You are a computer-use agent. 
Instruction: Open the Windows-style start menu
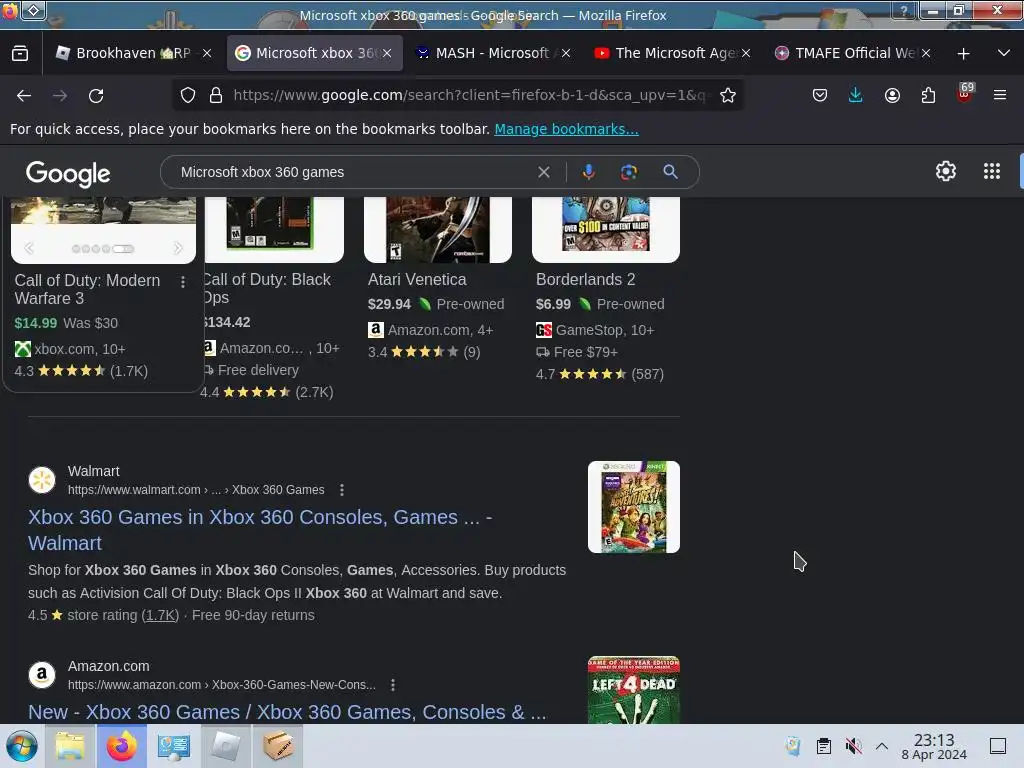coord(22,746)
